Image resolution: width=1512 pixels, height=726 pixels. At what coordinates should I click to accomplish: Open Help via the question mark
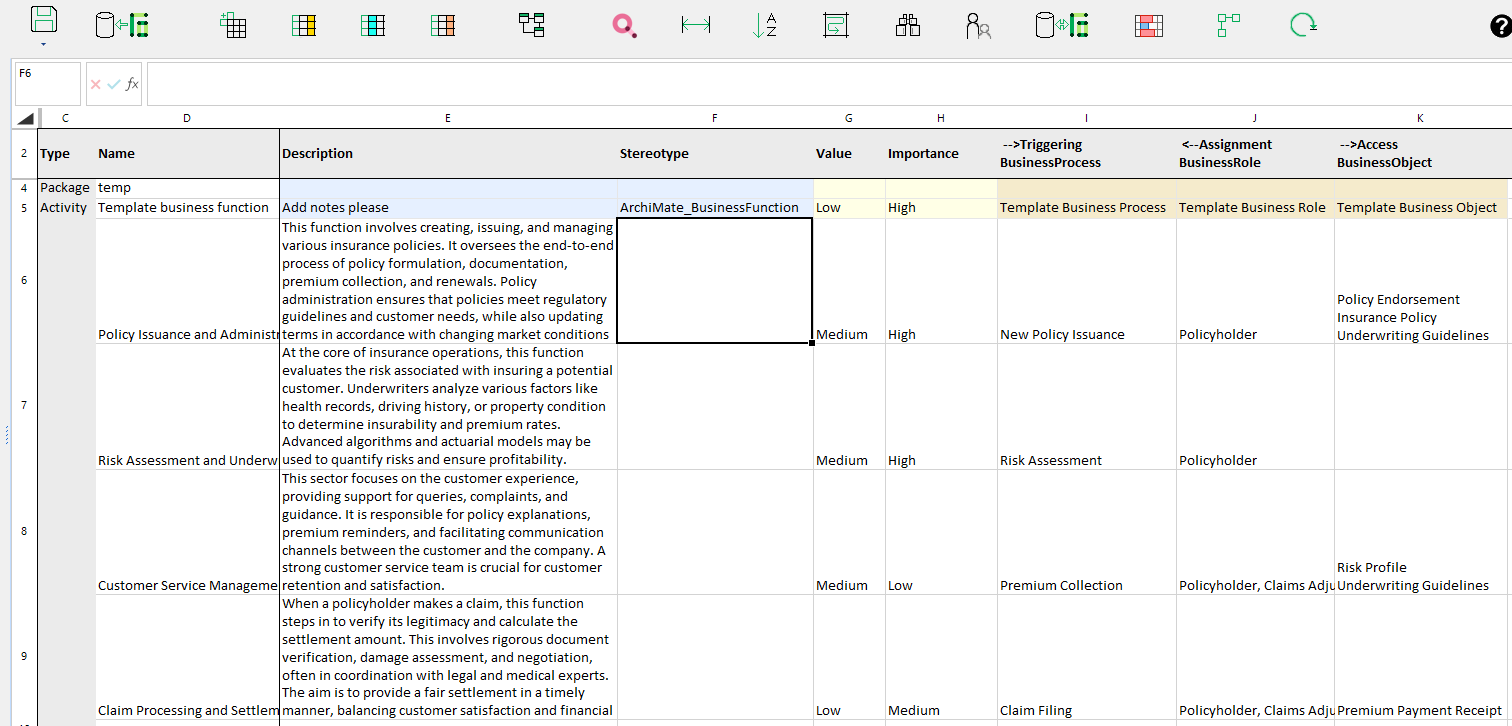[1500, 25]
